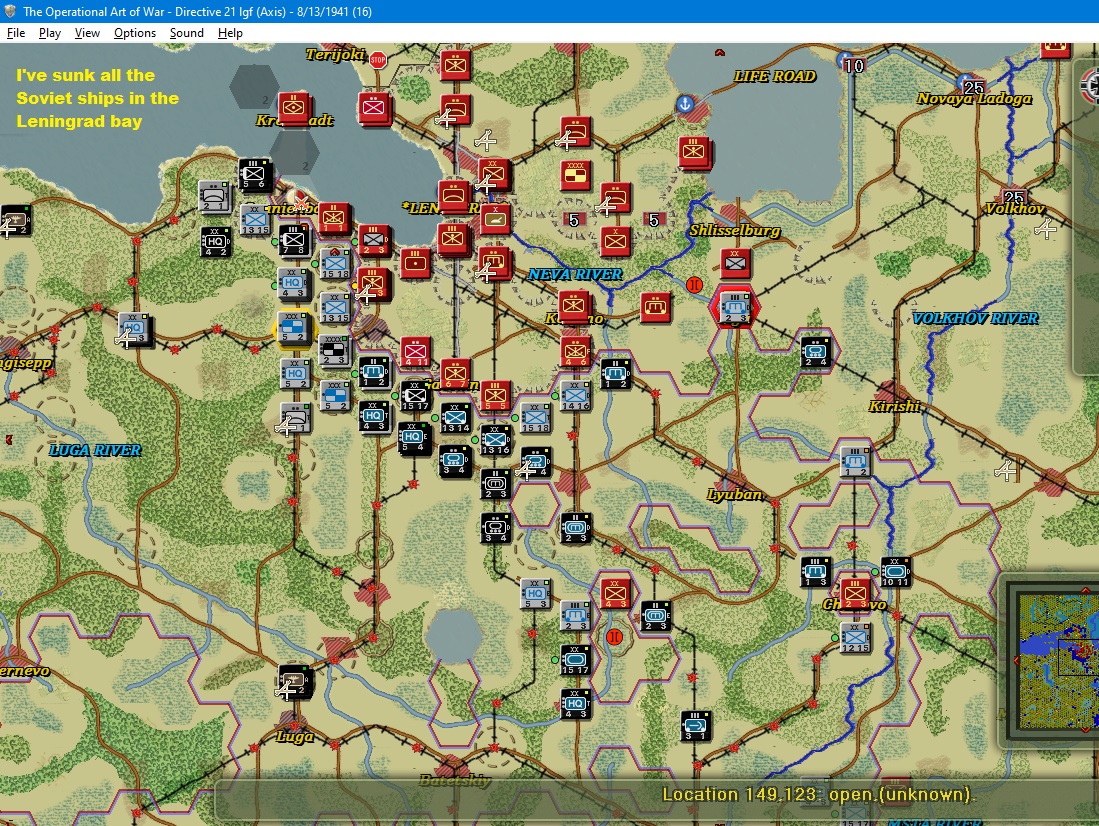Select the Soviet XXXX army headquarters counter
Image resolution: width=1099 pixels, height=826 pixels.
[x=575, y=175]
